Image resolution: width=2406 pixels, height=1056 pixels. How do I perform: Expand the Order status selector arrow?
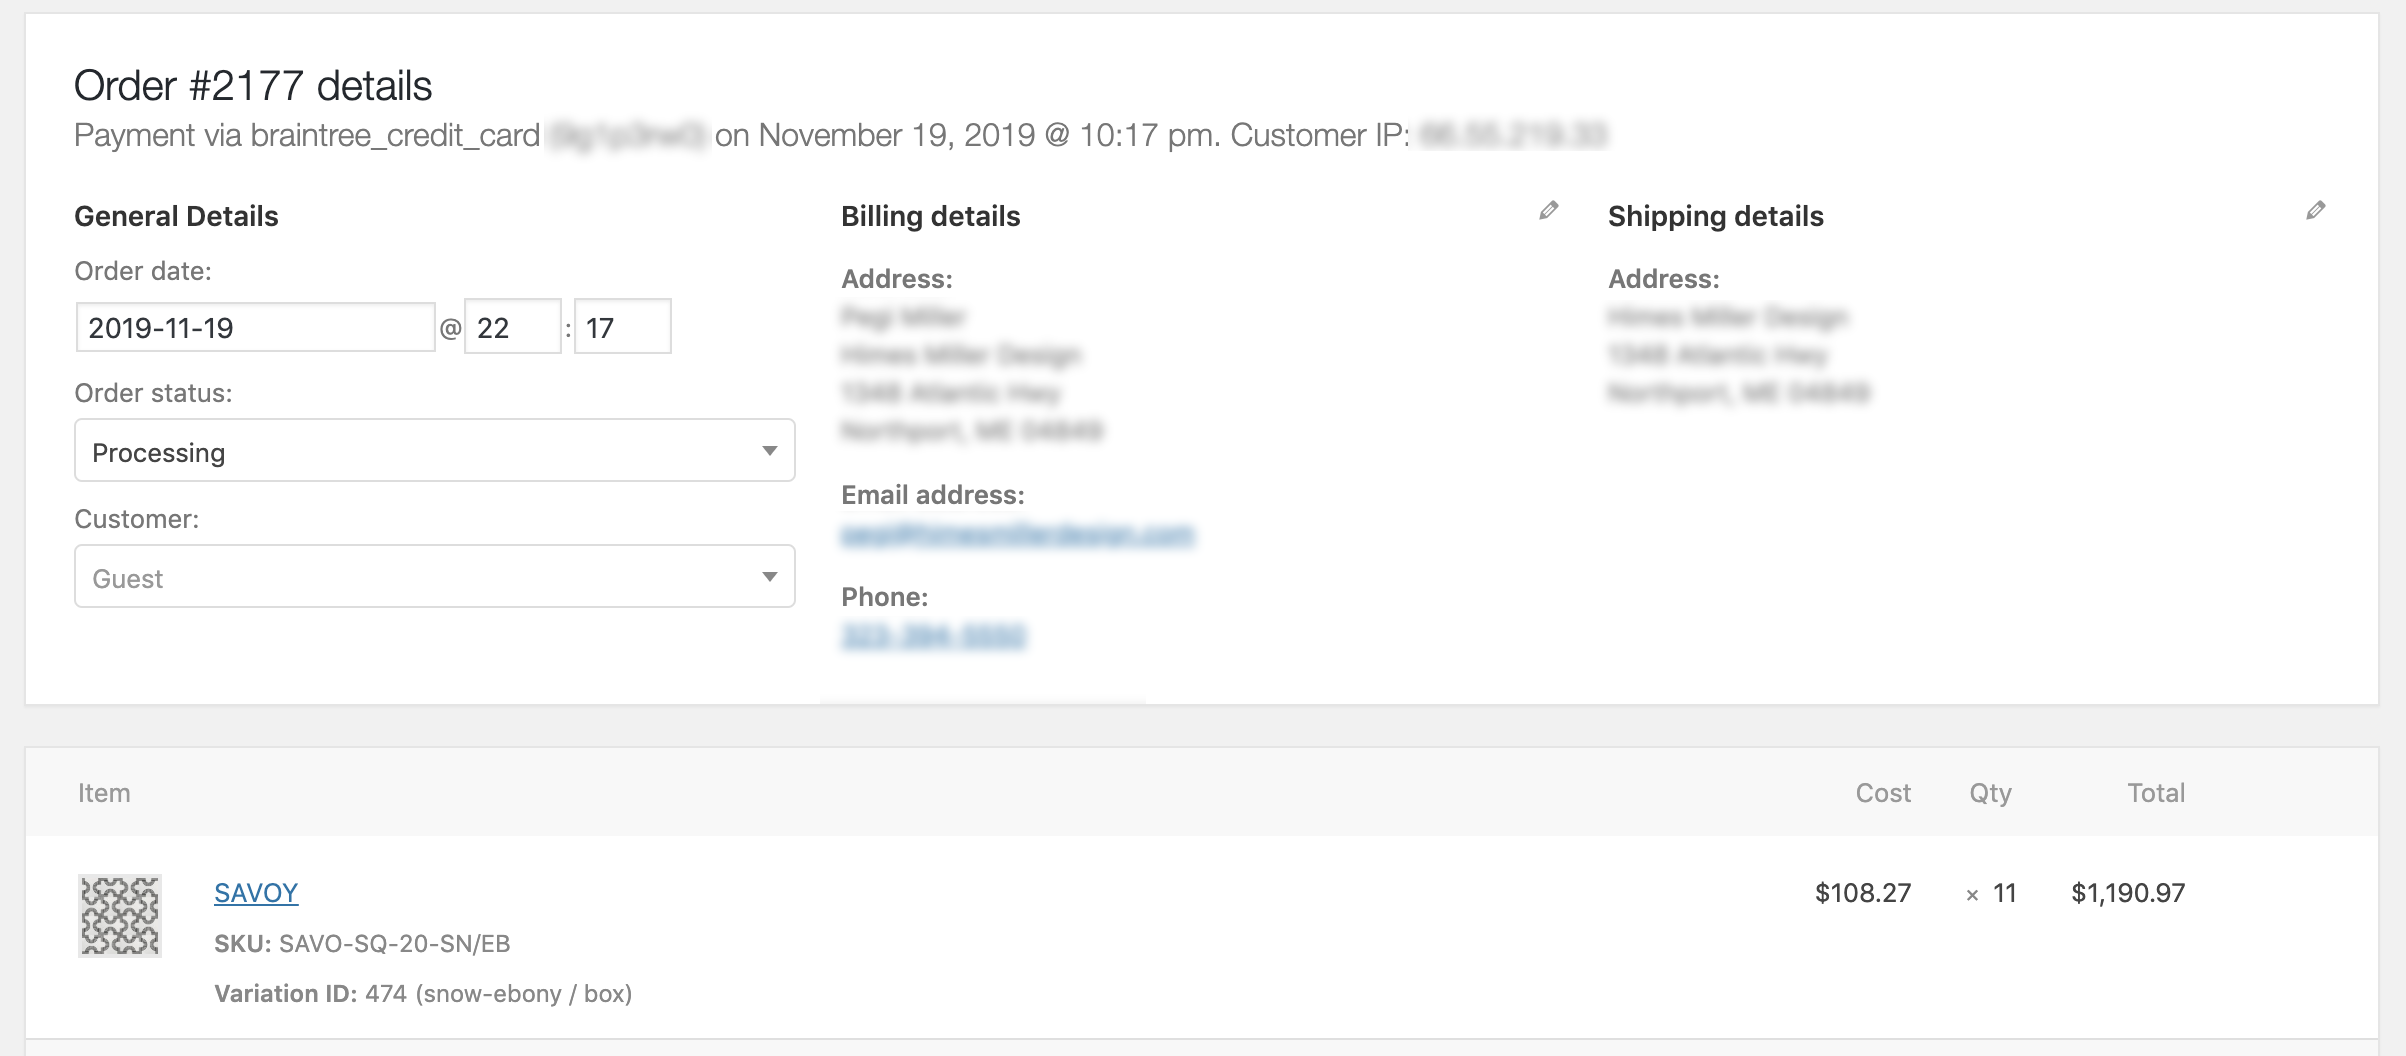tap(769, 451)
